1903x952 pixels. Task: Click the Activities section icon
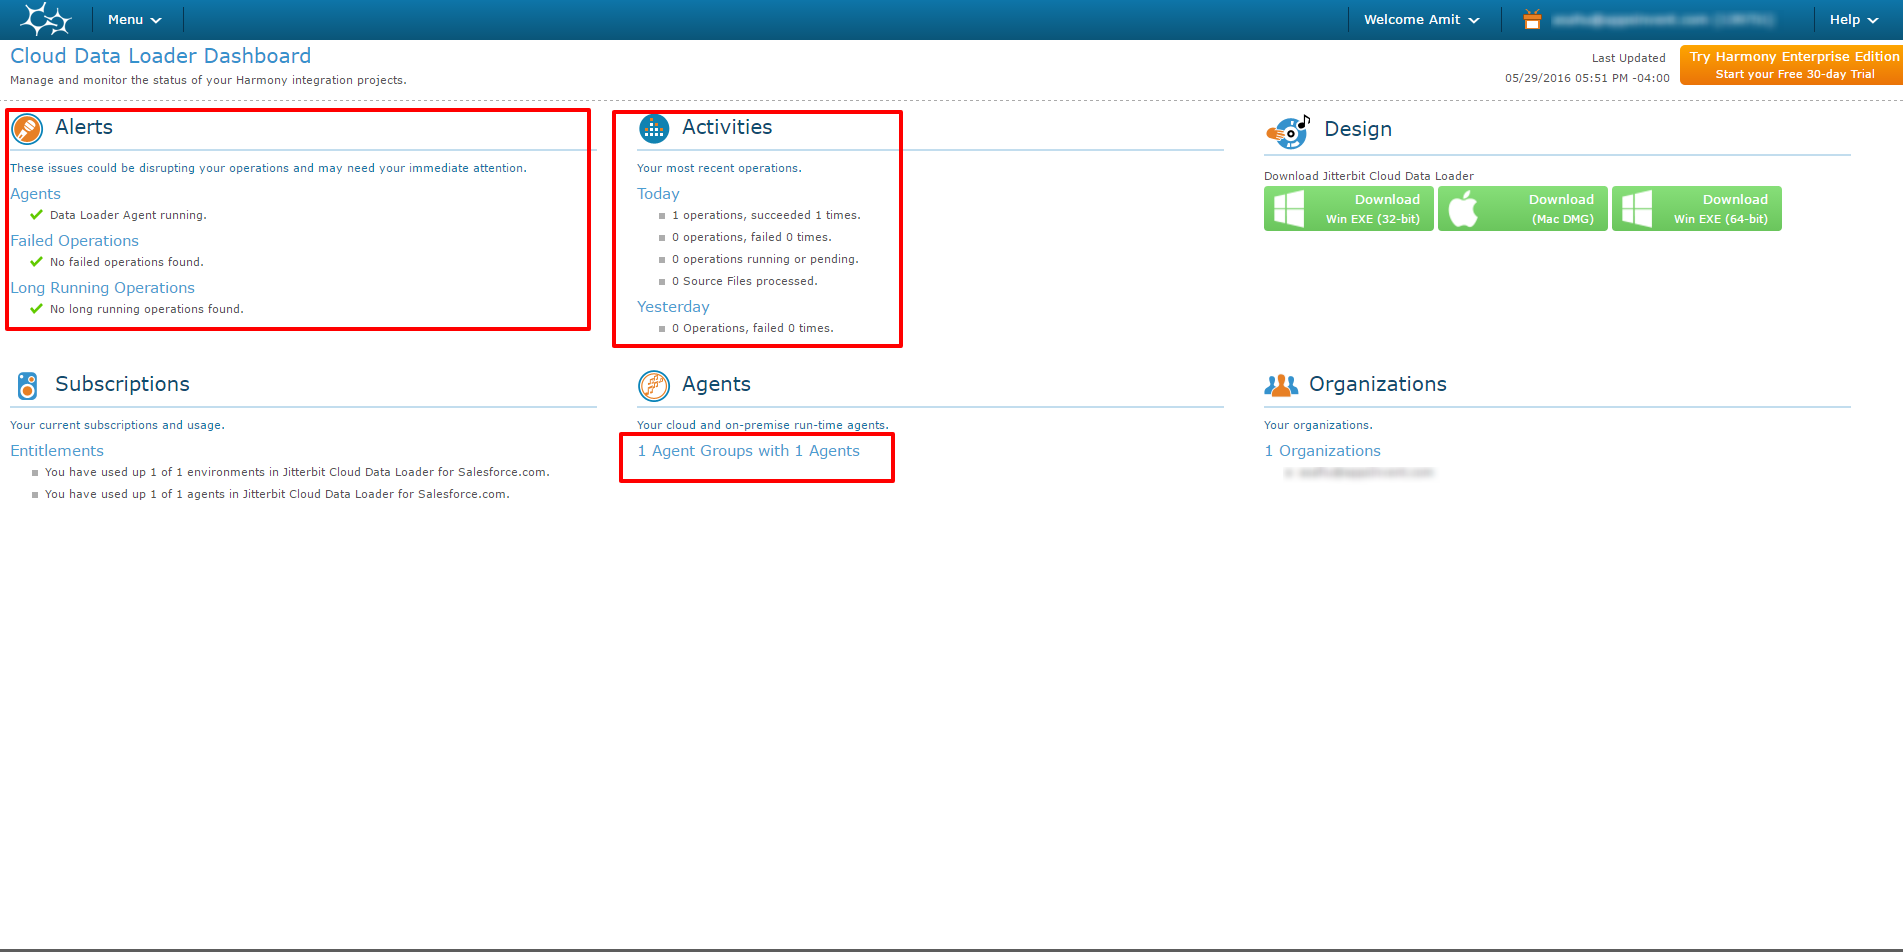click(654, 129)
